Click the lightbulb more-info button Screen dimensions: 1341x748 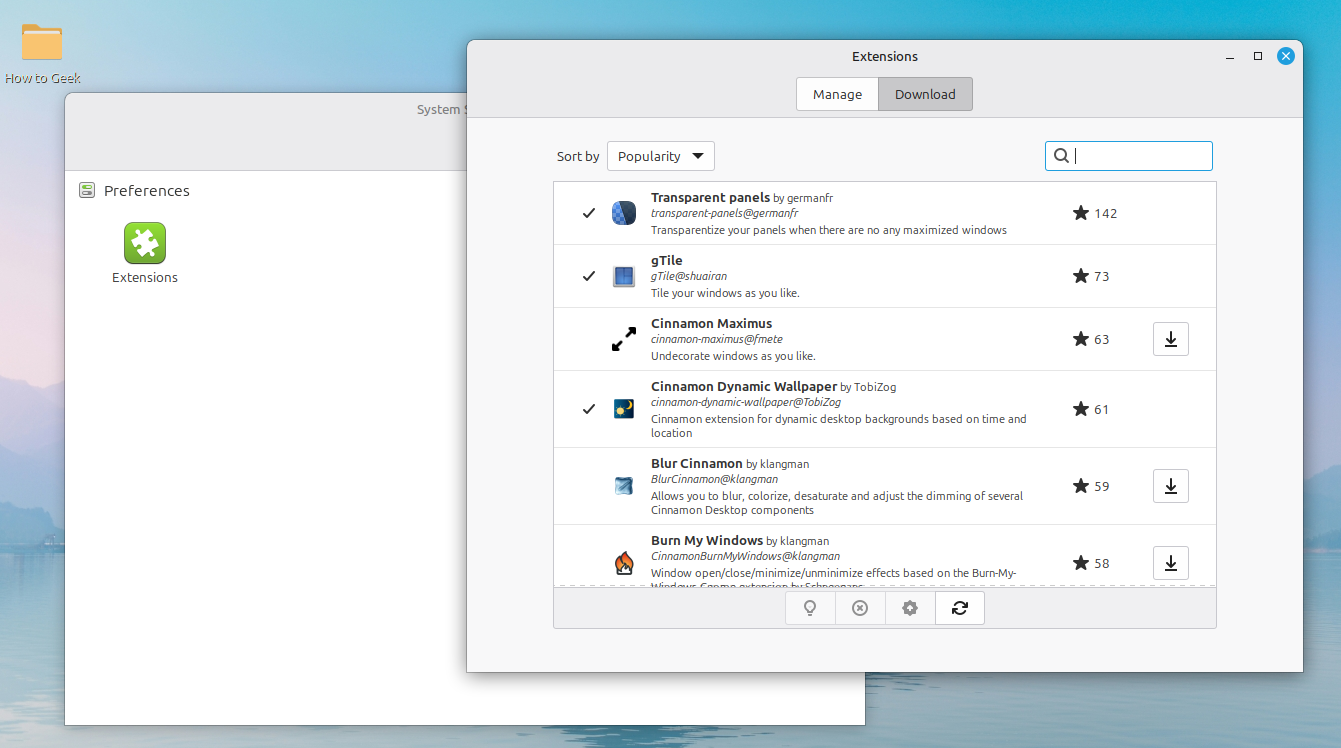coord(810,608)
